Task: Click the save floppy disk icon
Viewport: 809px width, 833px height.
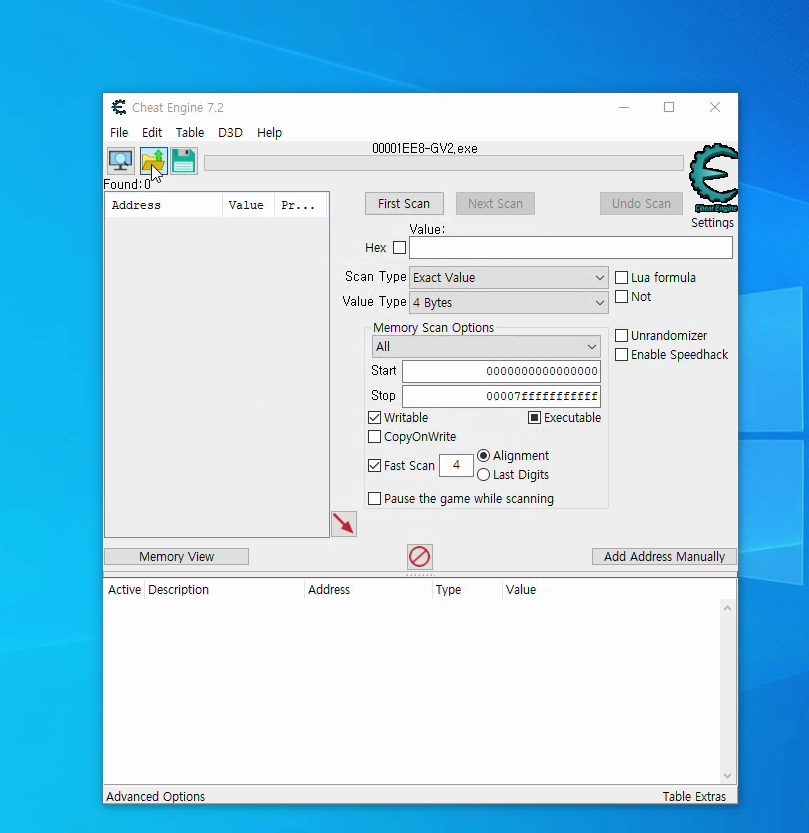Action: coord(184,160)
